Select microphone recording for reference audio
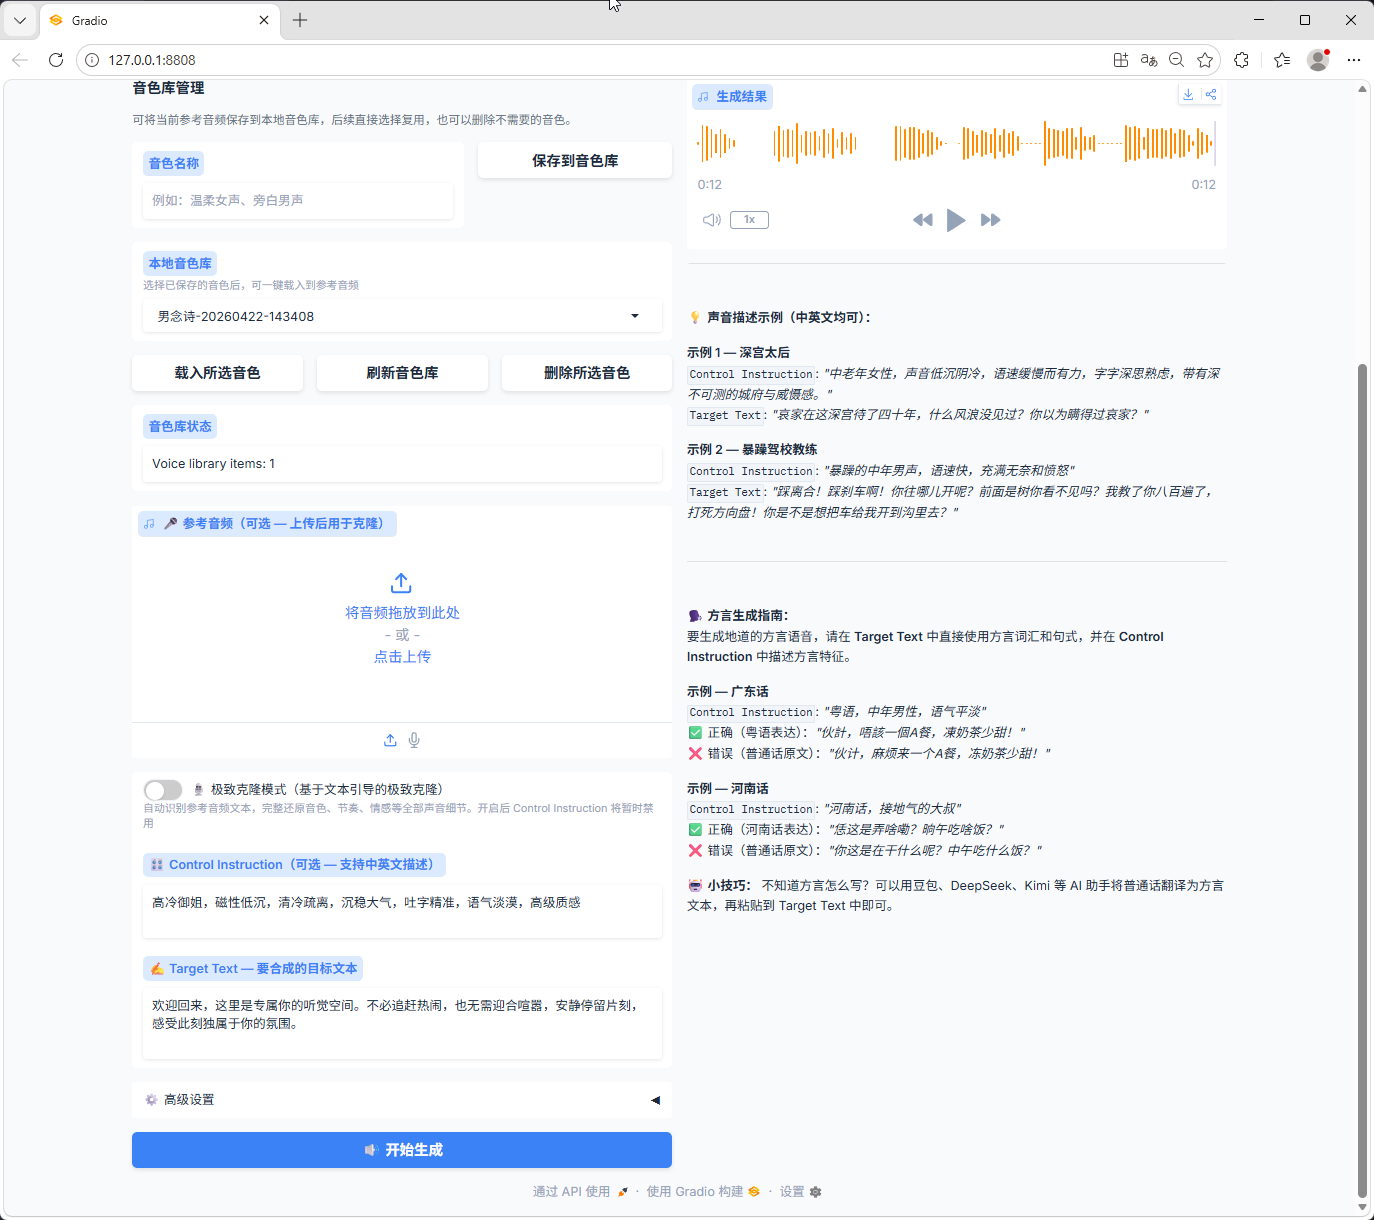Image resolution: width=1374 pixels, height=1220 pixels. click(414, 740)
